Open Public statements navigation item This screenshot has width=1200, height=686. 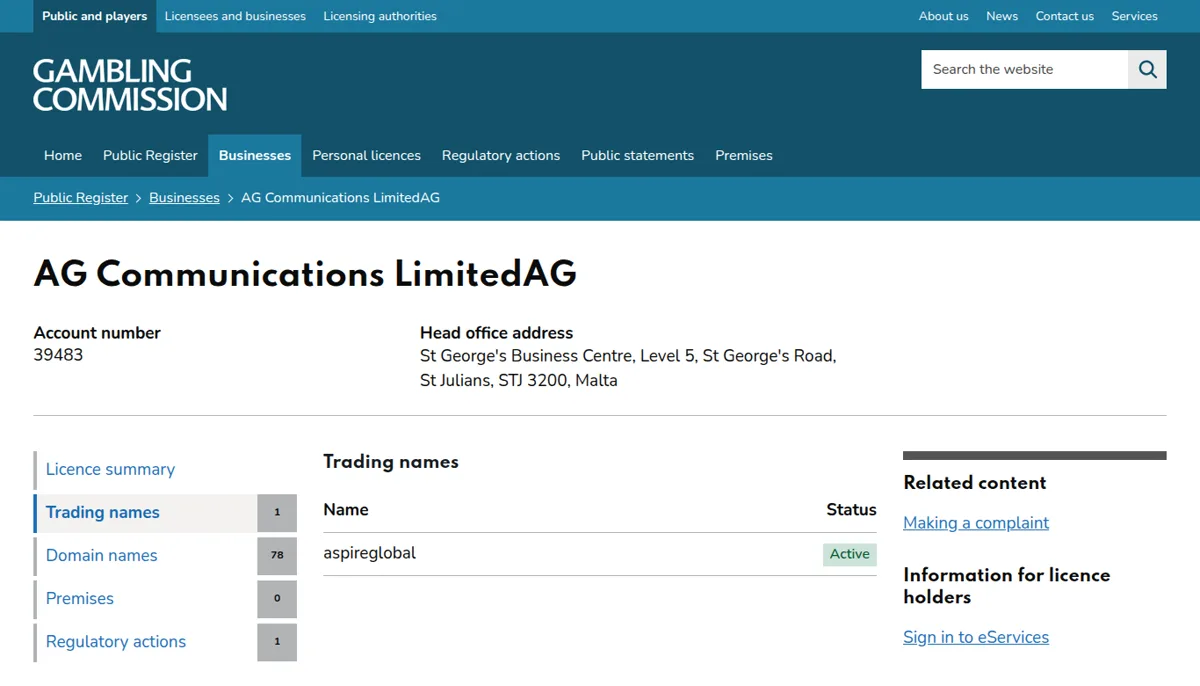[637, 155]
